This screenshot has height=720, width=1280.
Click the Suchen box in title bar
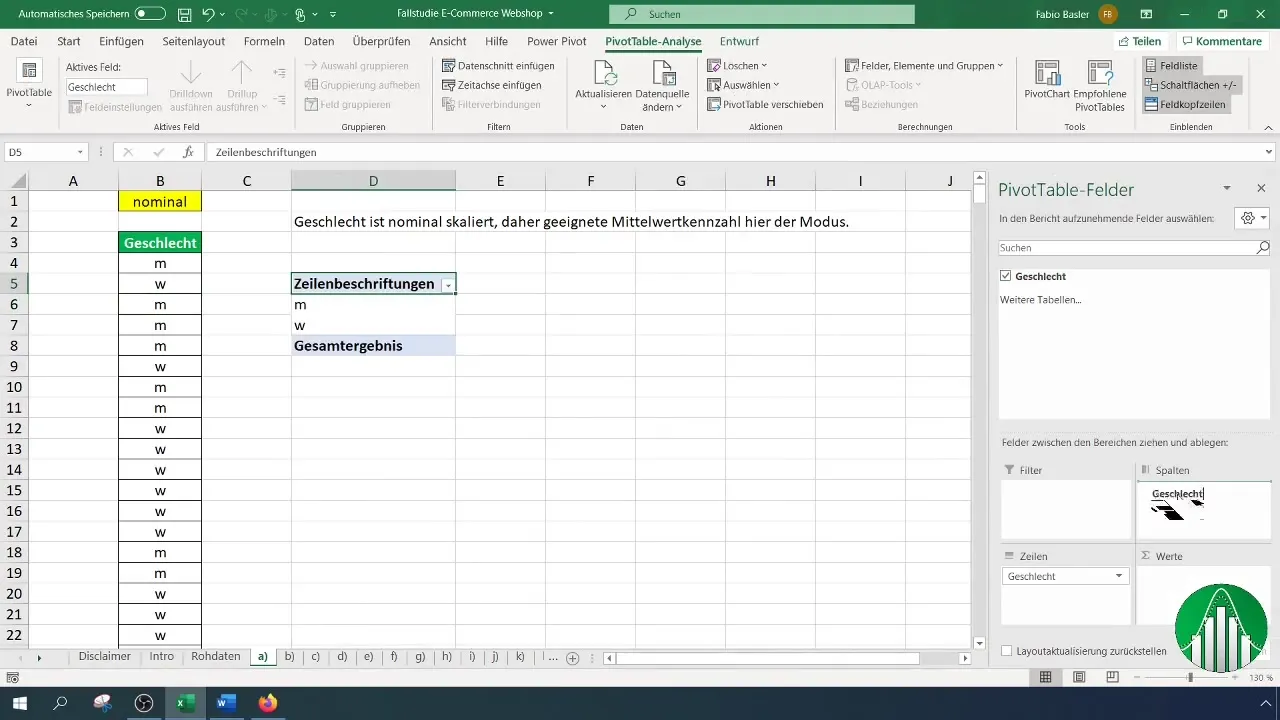click(762, 15)
